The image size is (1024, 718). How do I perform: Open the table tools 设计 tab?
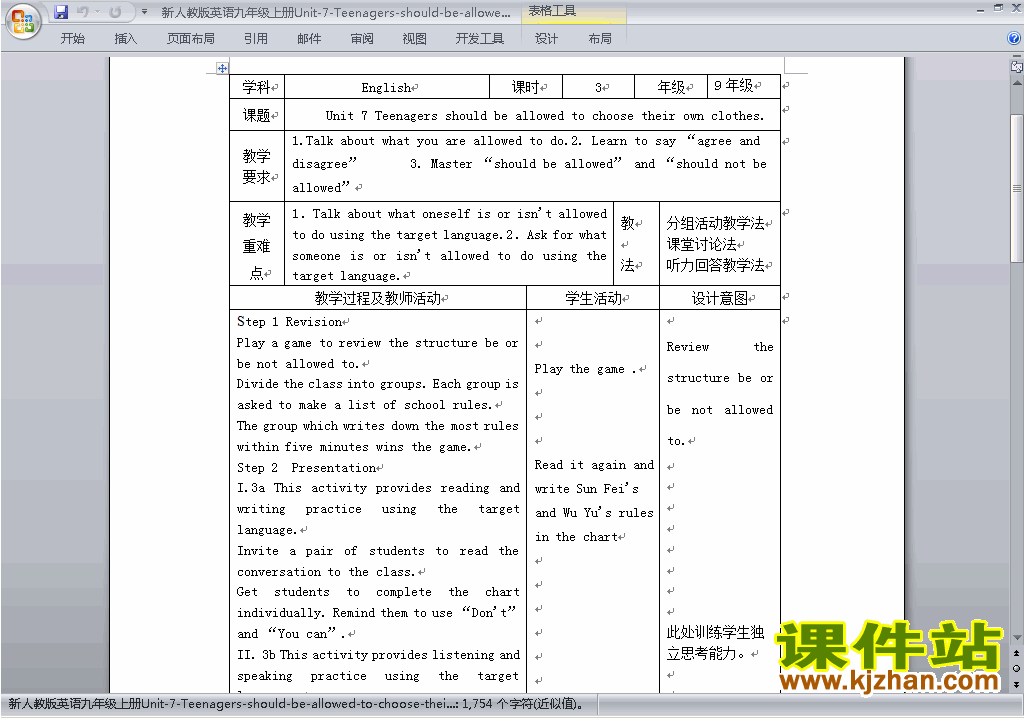point(546,39)
